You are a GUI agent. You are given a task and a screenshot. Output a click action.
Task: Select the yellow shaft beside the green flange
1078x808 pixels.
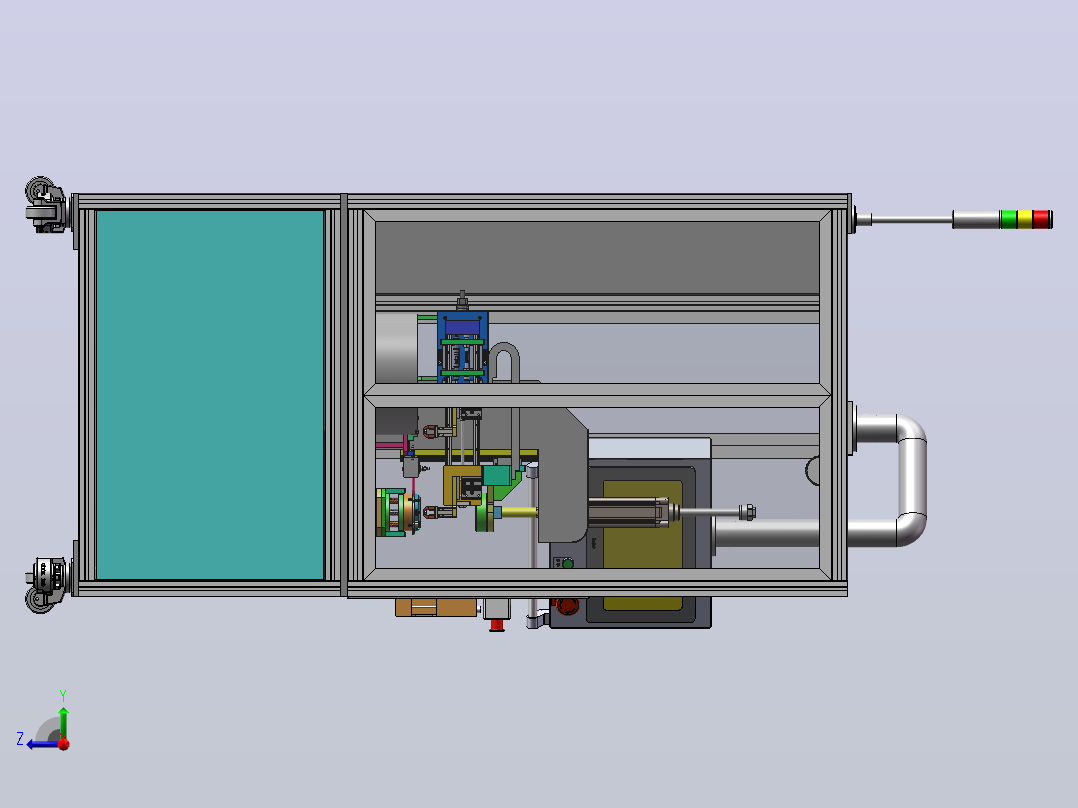[x=520, y=512]
